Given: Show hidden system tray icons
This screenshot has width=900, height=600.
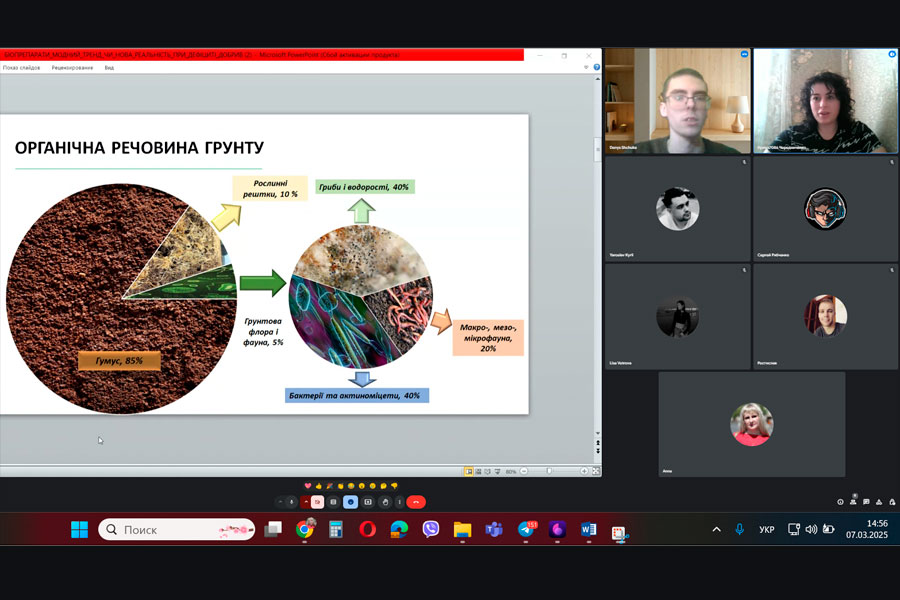Looking at the screenshot, I should [716, 529].
